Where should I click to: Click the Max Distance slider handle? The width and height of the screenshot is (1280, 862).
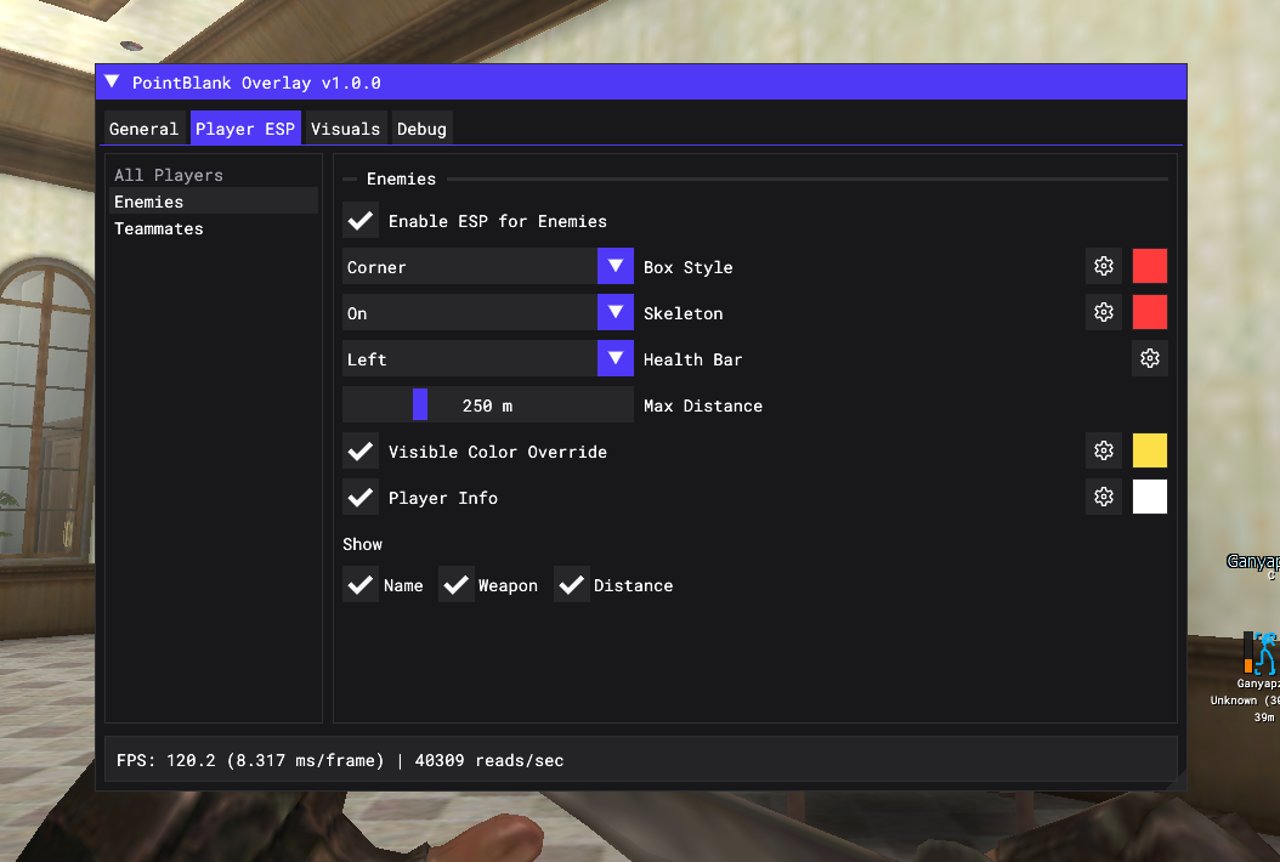[x=420, y=404]
